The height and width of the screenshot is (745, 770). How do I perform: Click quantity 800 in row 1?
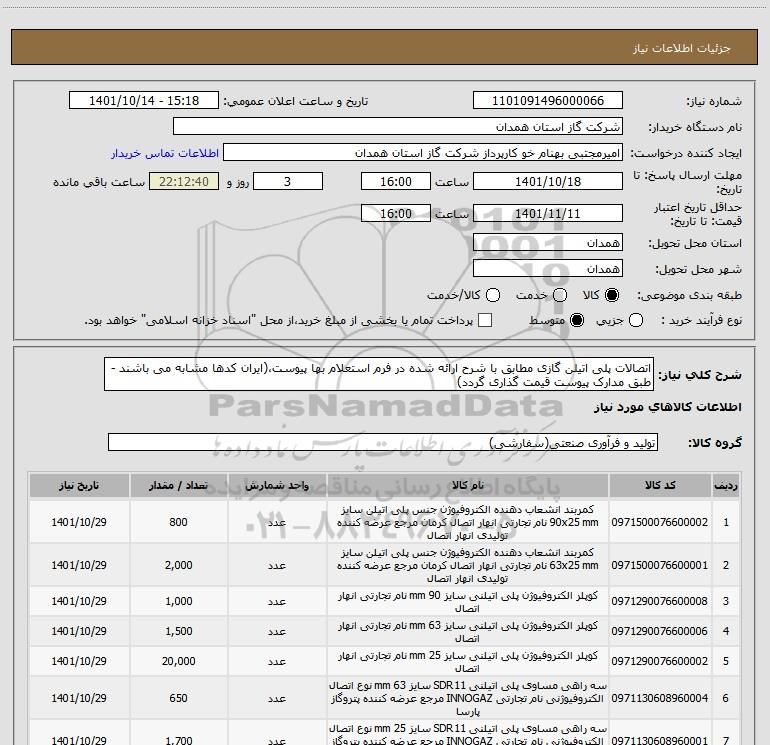178,522
